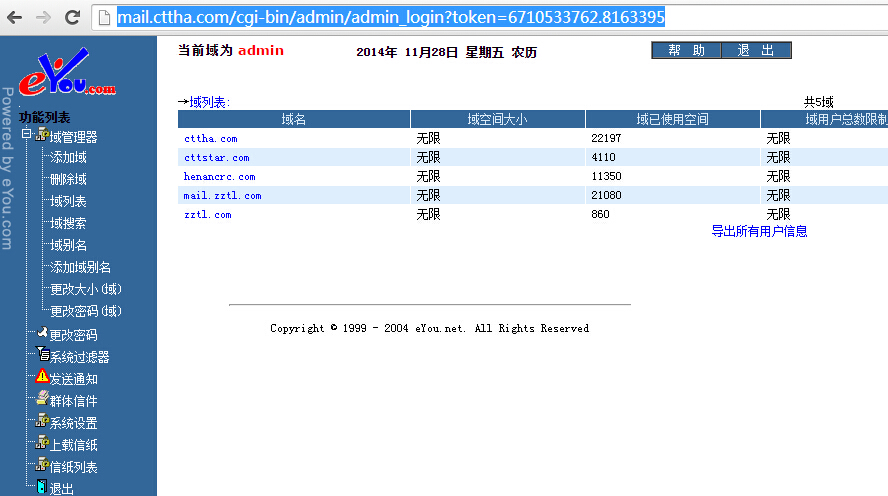Click the used-space value 860

(600, 215)
